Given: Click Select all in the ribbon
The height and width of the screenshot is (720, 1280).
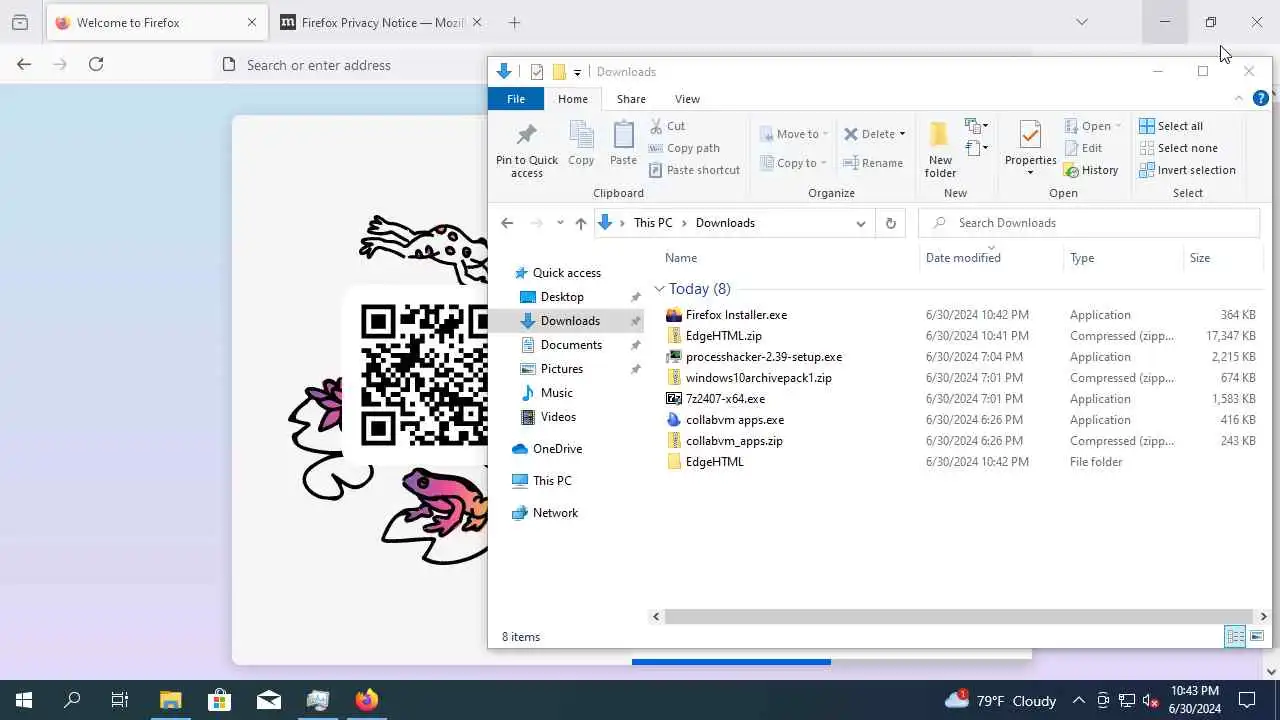Looking at the screenshot, I should pos(1171,126).
